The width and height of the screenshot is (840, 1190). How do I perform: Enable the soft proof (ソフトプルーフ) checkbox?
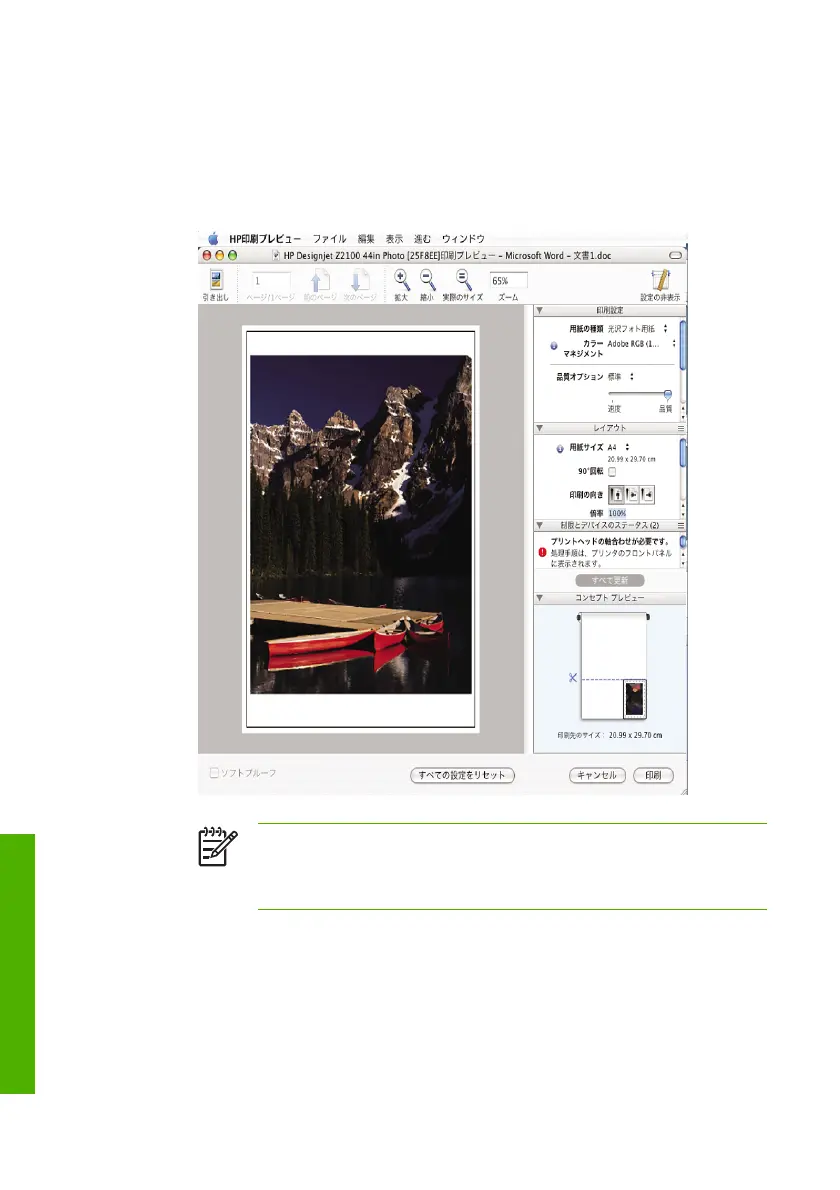tap(214, 773)
